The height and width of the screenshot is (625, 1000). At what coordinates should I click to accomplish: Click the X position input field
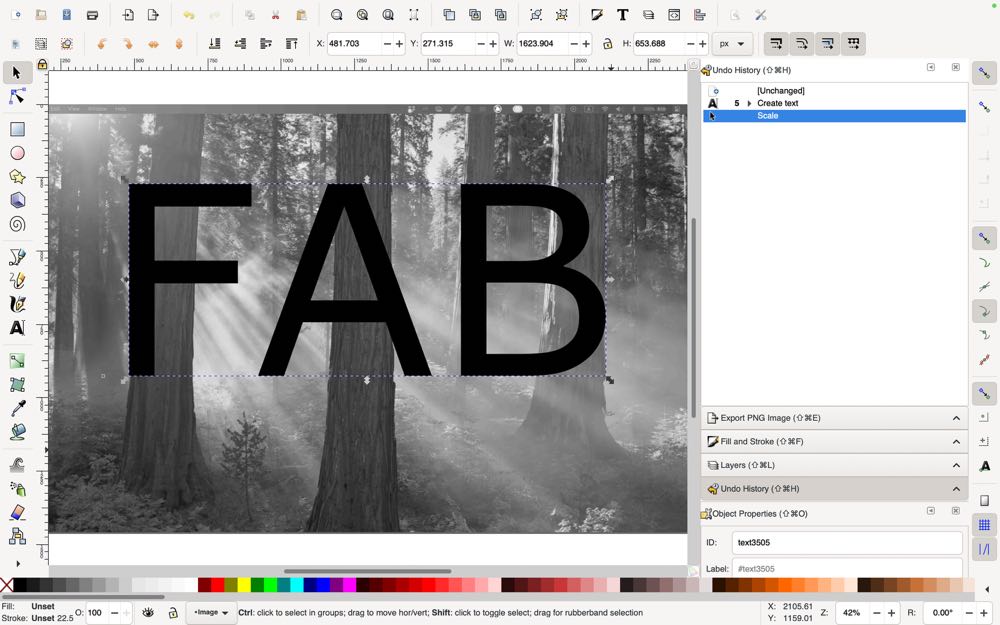point(354,43)
